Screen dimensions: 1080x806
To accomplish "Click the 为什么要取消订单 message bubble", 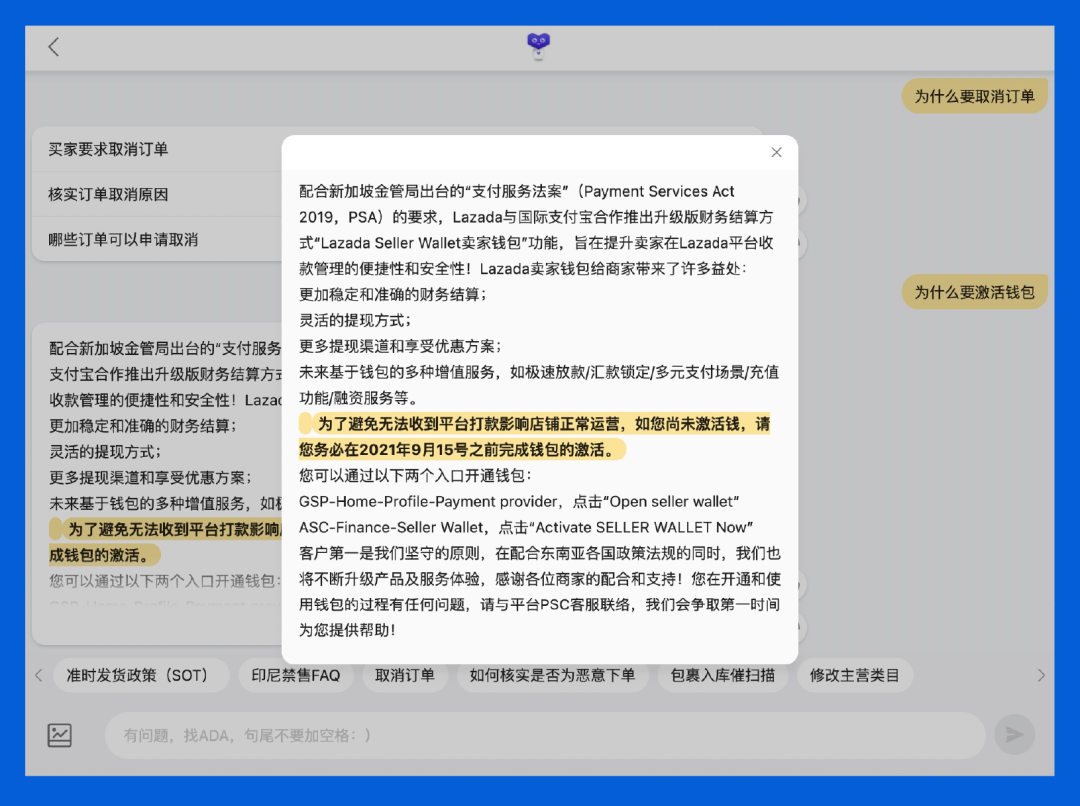I will [974, 96].
